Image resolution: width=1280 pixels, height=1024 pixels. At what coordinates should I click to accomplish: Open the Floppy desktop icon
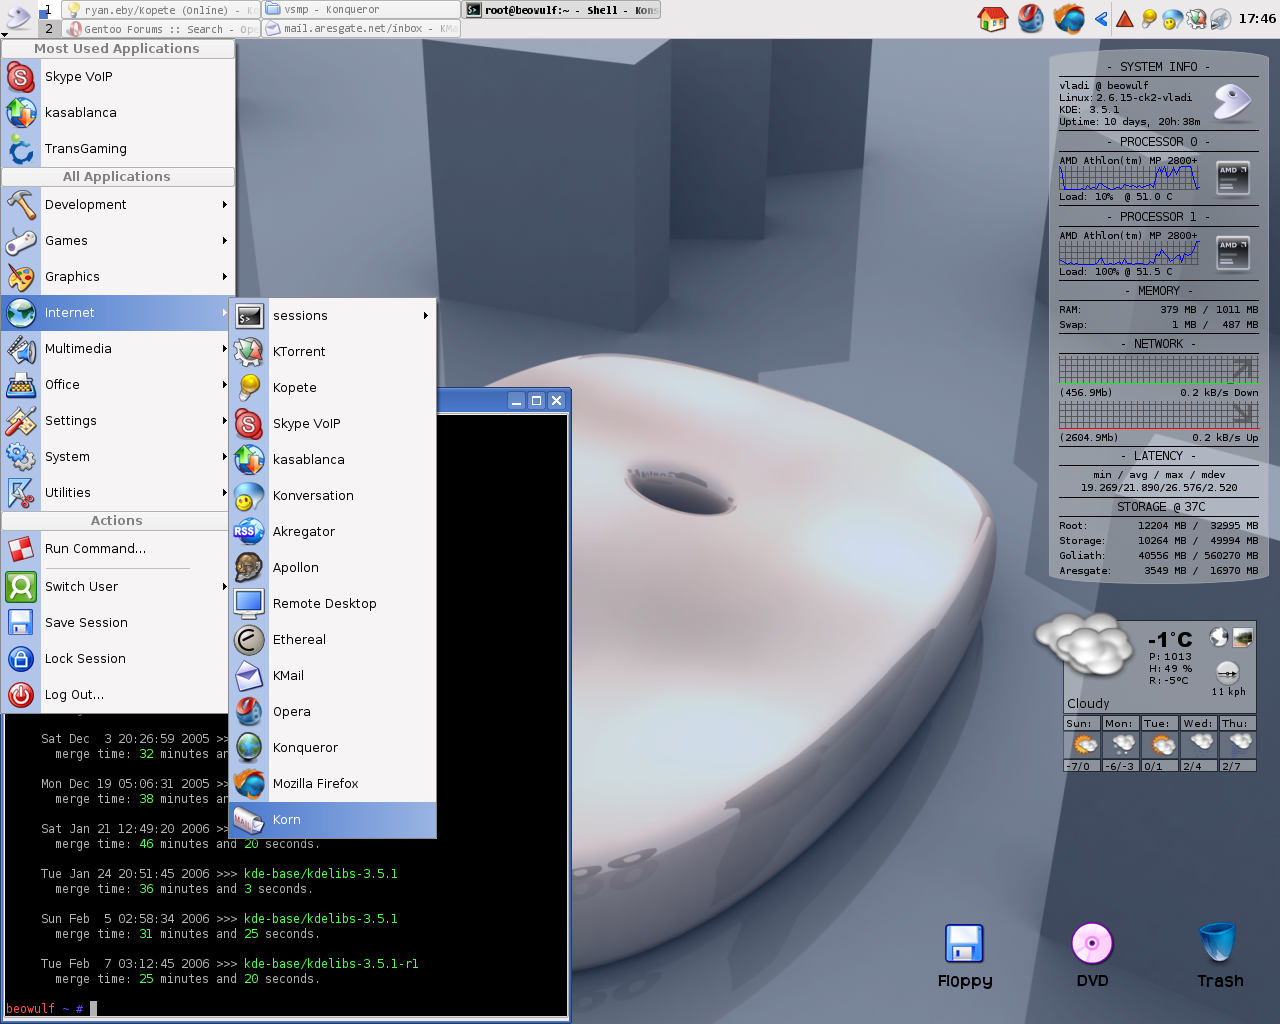(965, 957)
